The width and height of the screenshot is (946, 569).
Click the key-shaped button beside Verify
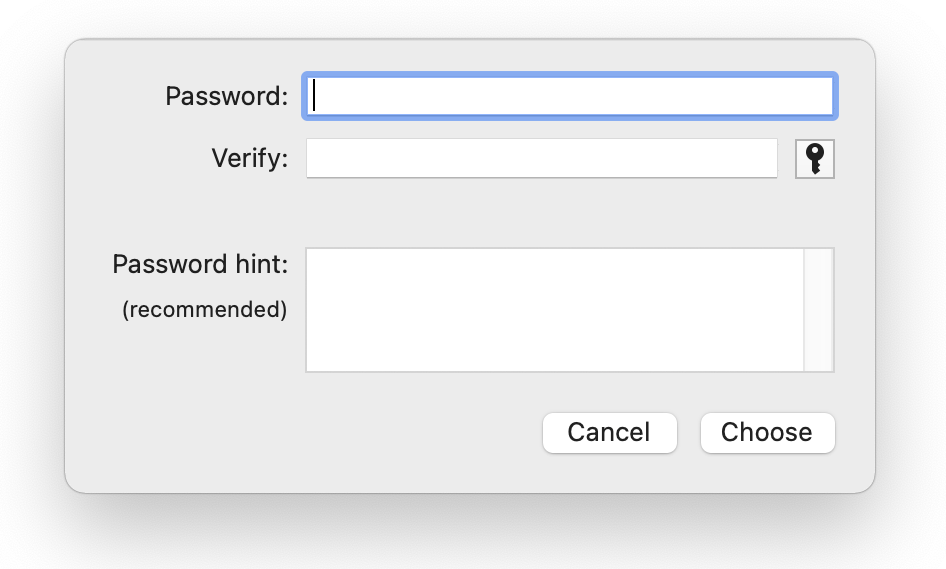815,159
